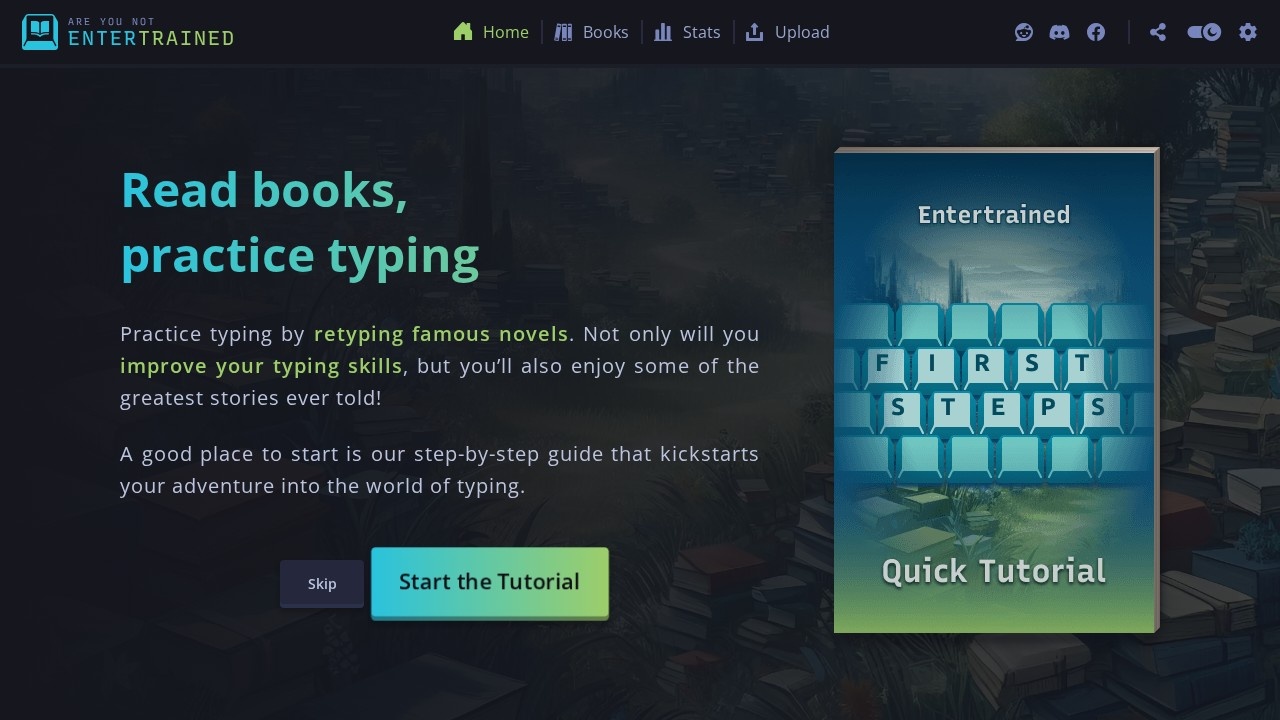1280x720 pixels.
Task: Open settings with the gear icon
Action: [1247, 32]
